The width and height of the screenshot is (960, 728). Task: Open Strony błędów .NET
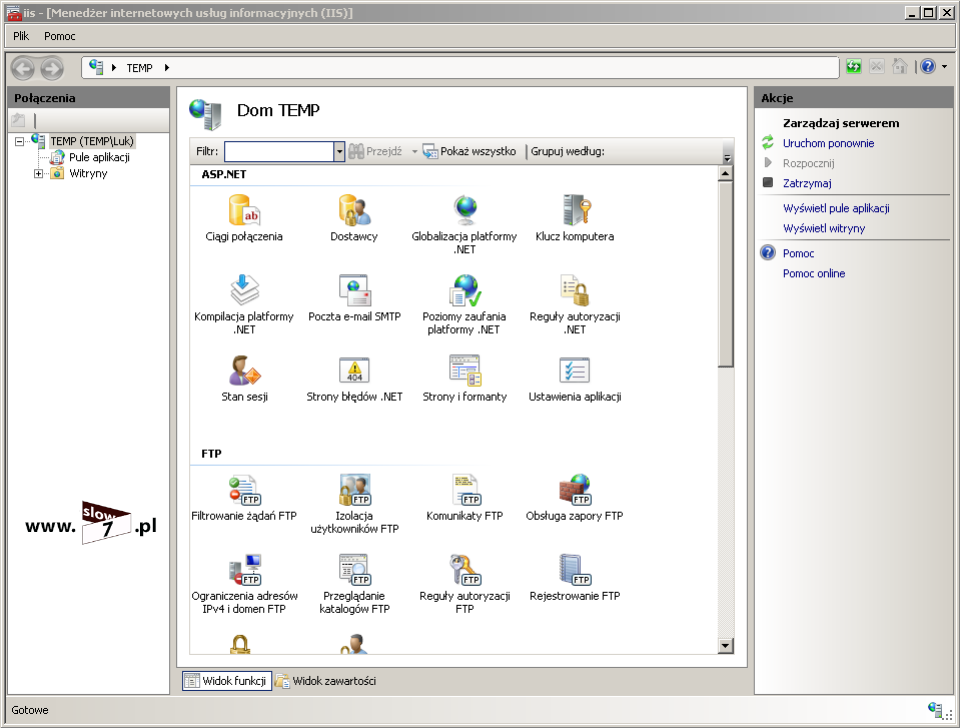[x=354, y=378]
